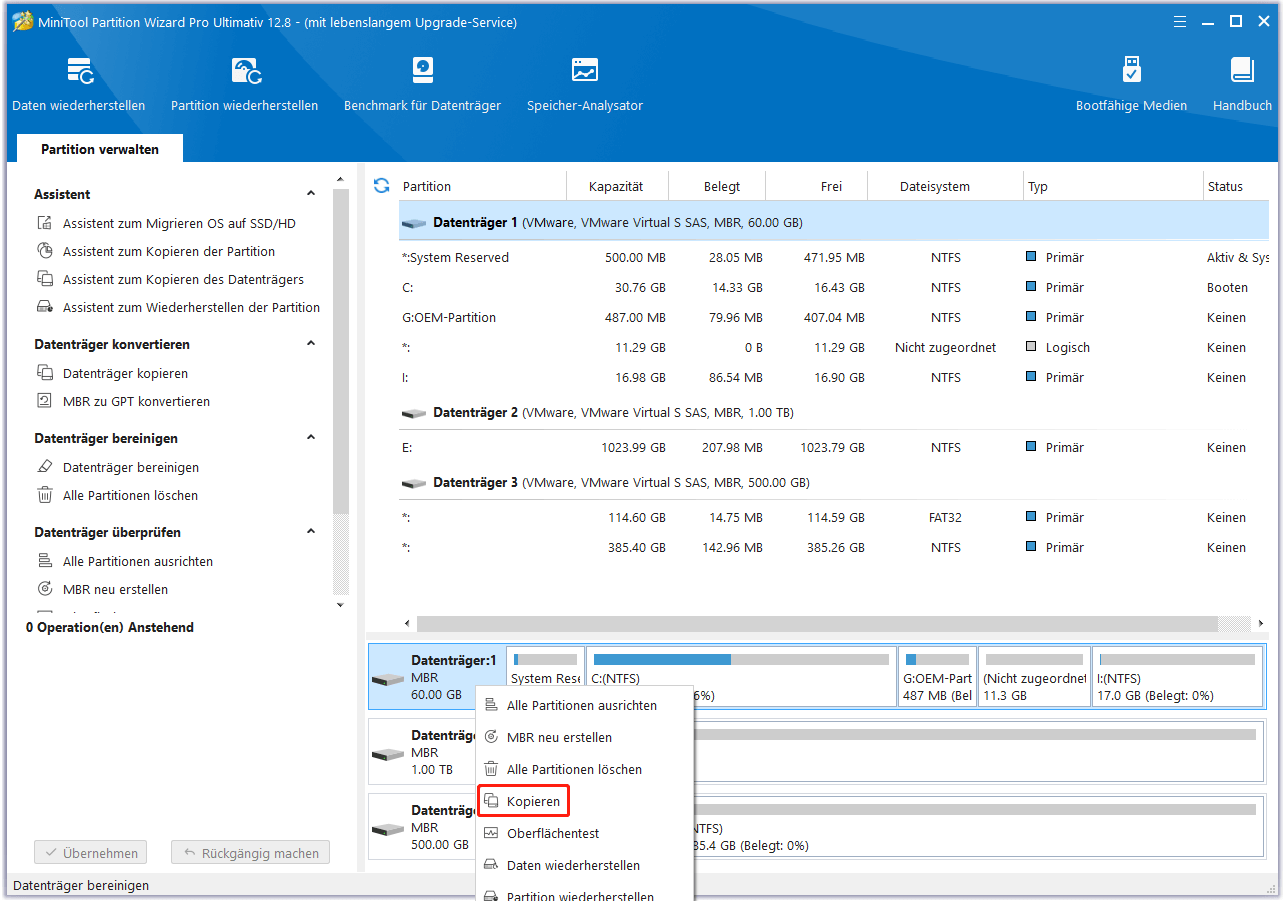Choose MBR neu erstellen in context menu
Screen dimensions: 1284x901
[x=585, y=738]
